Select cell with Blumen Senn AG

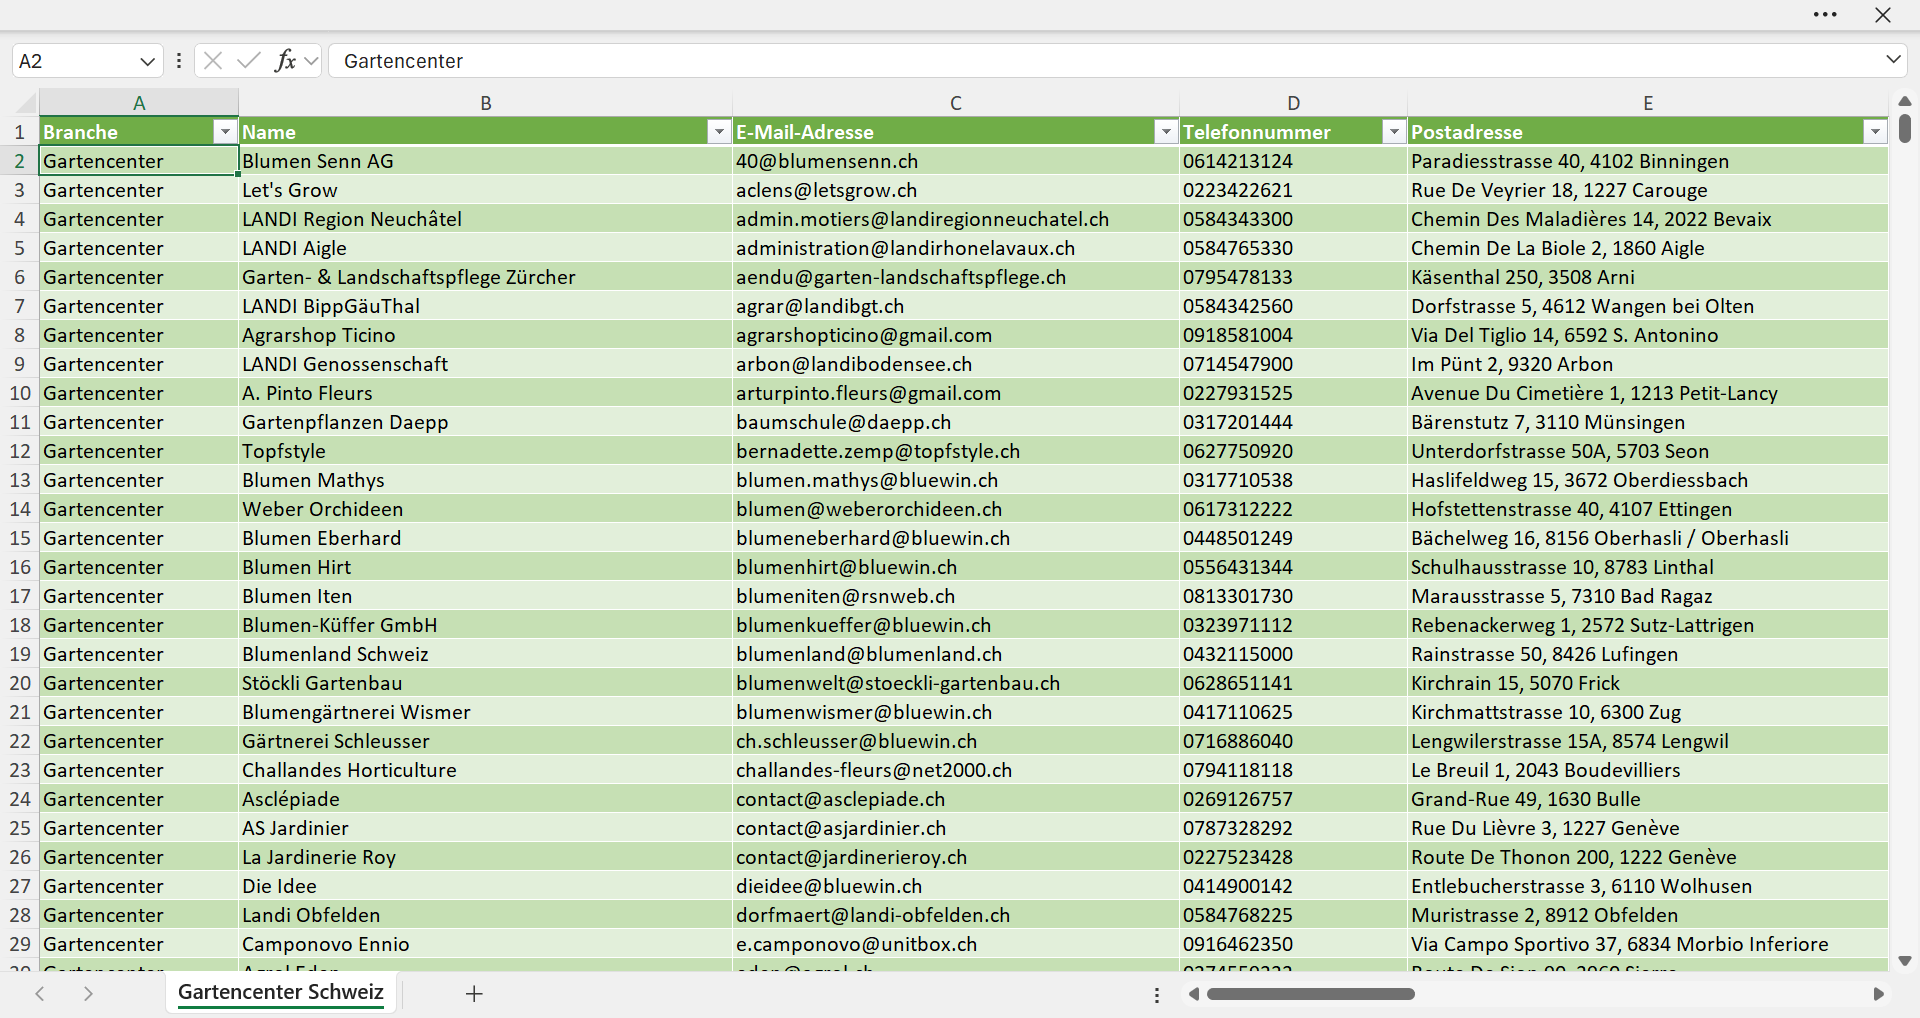pyautogui.click(x=486, y=161)
